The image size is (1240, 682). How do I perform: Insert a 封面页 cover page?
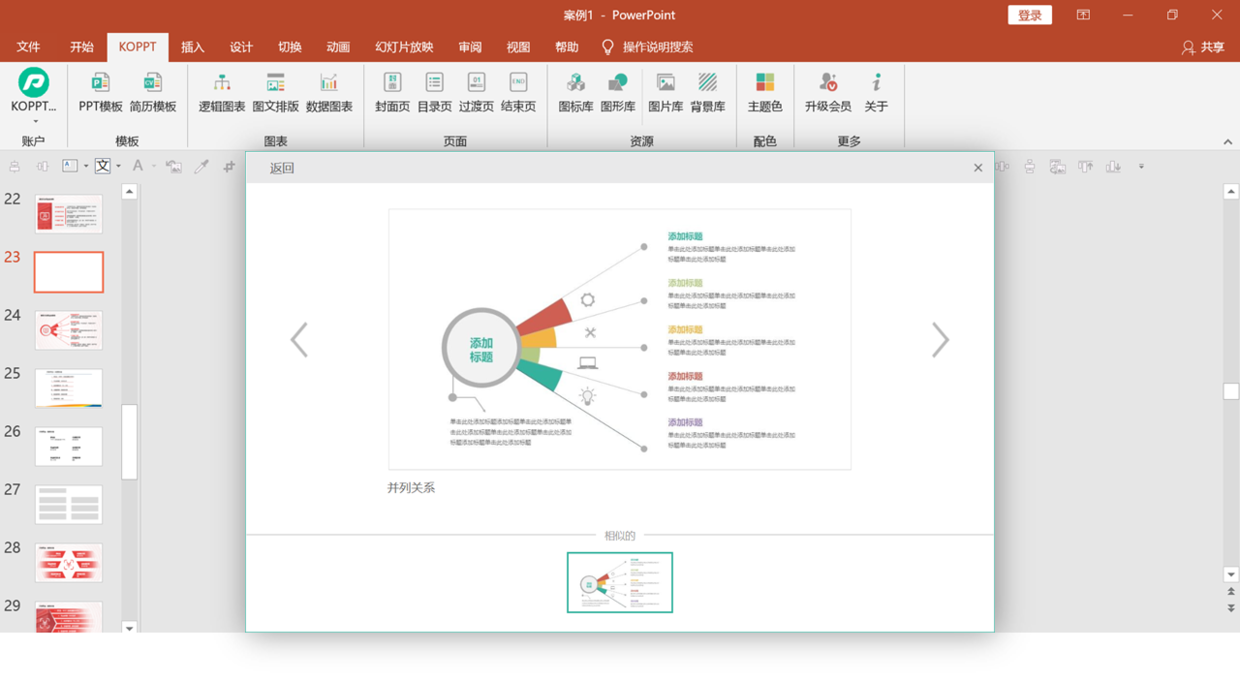point(392,93)
